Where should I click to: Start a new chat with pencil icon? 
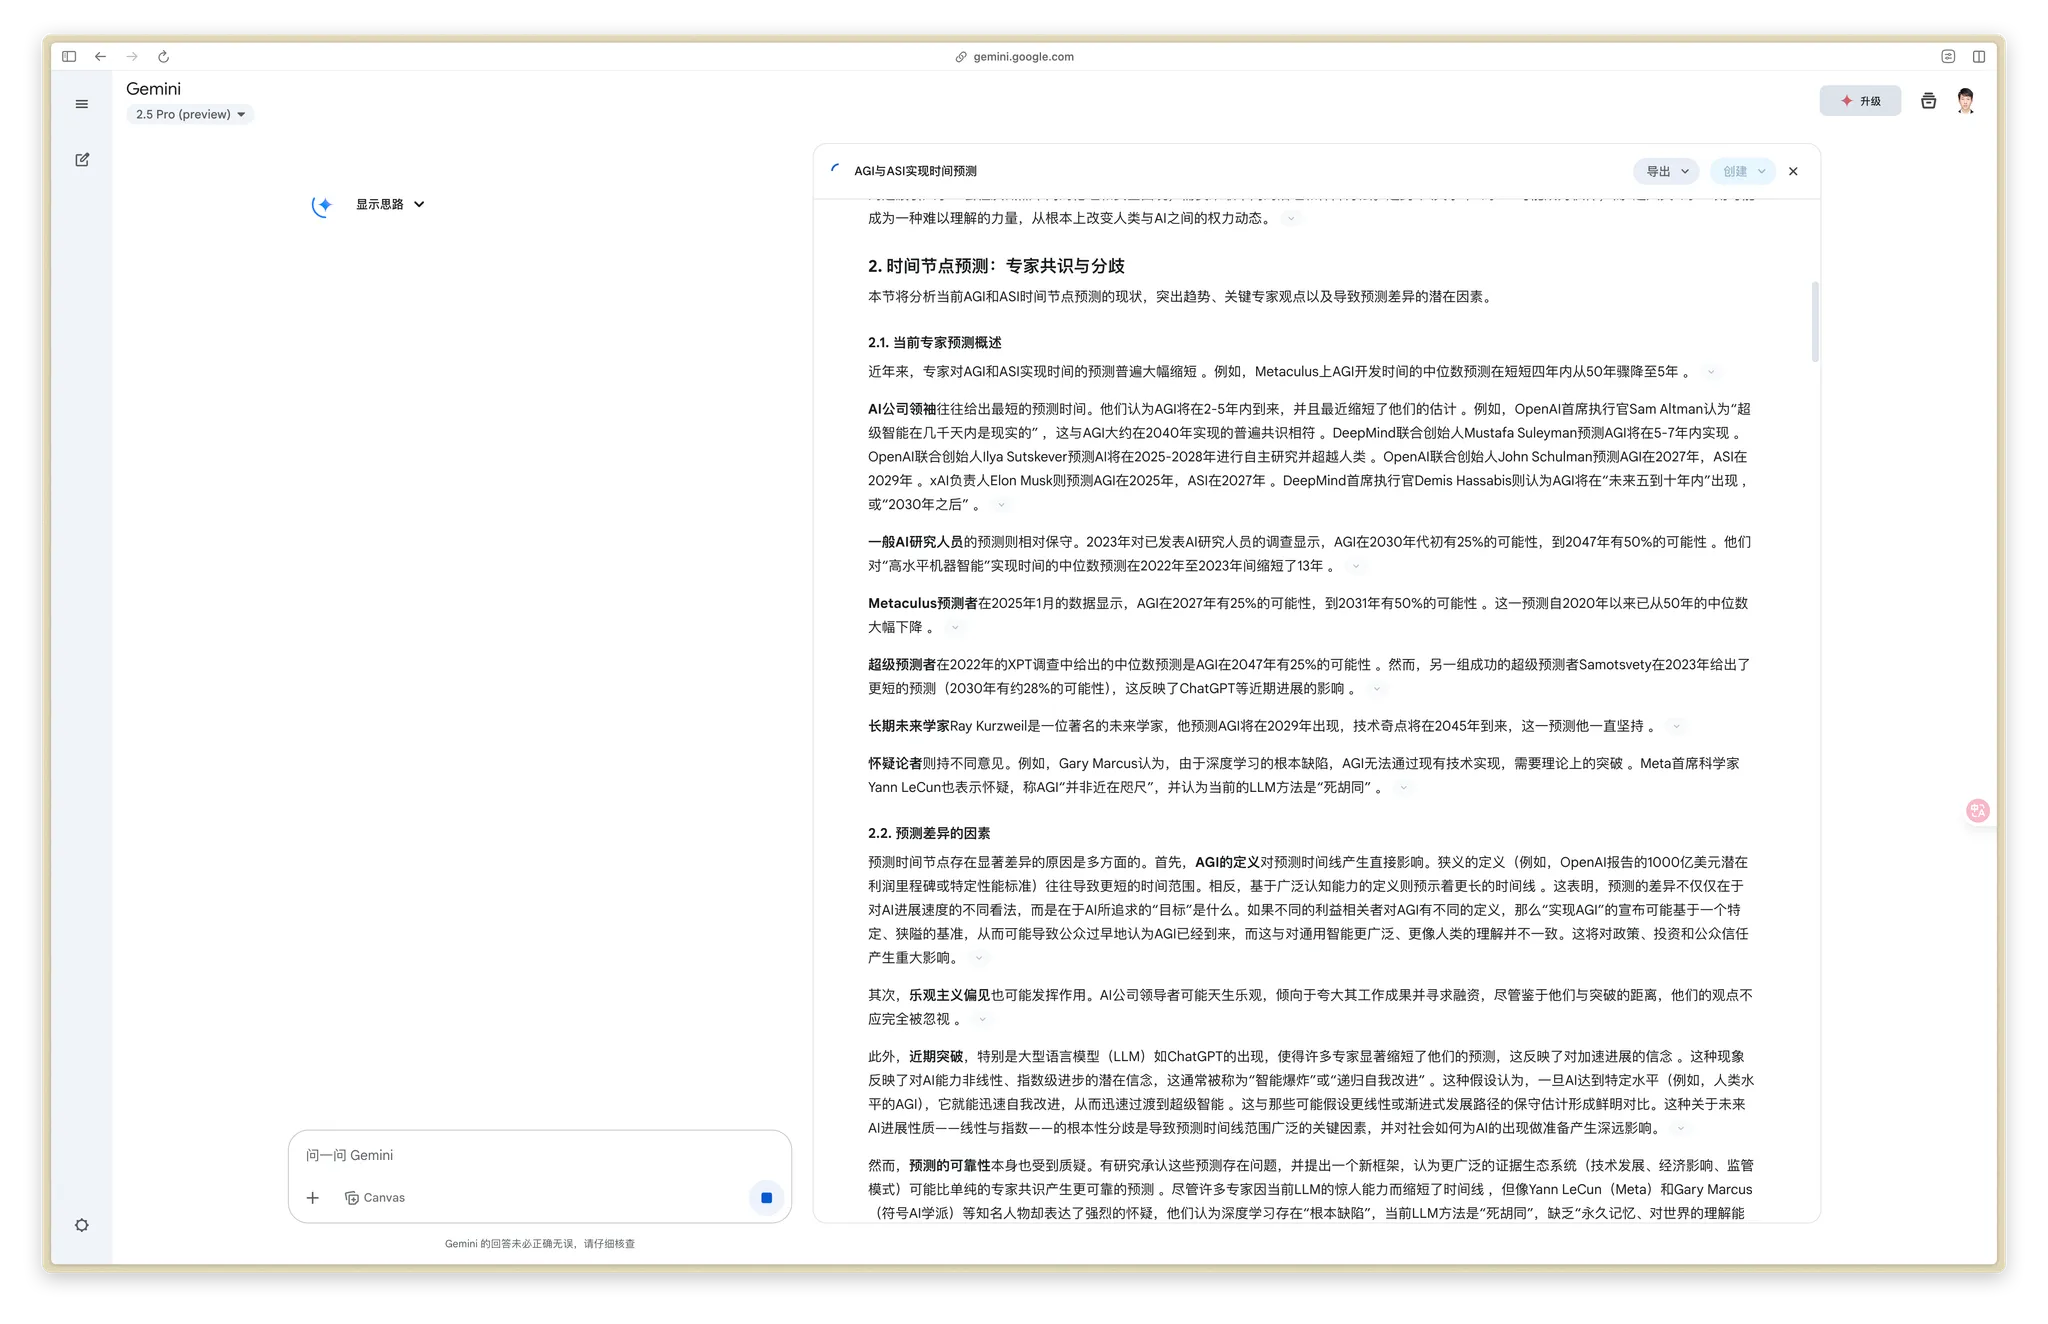point(82,159)
